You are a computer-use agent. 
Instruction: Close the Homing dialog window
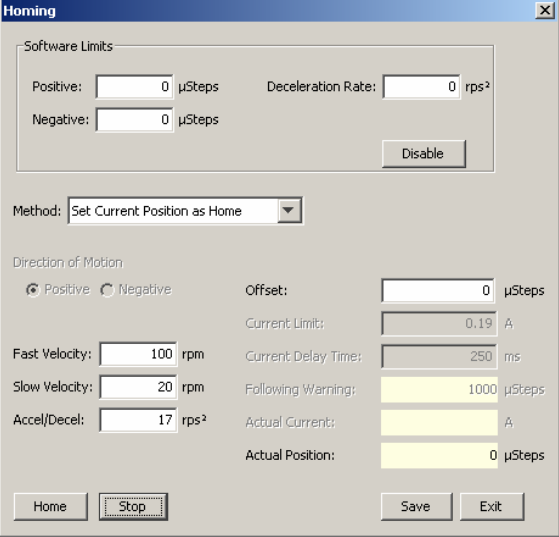tap(545, 10)
